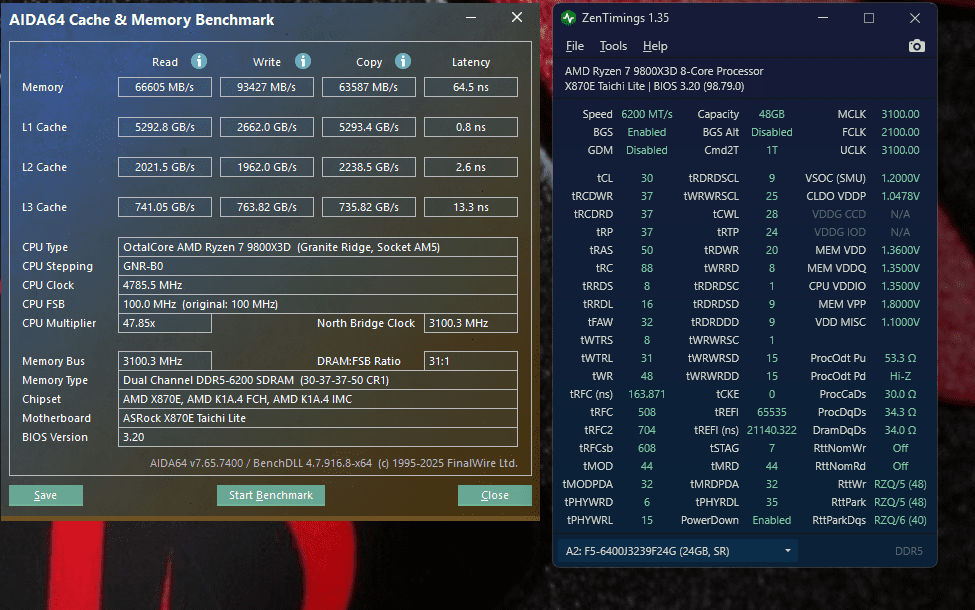
Task: Click the BGS Alt Disabled value
Action: (772, 132)
